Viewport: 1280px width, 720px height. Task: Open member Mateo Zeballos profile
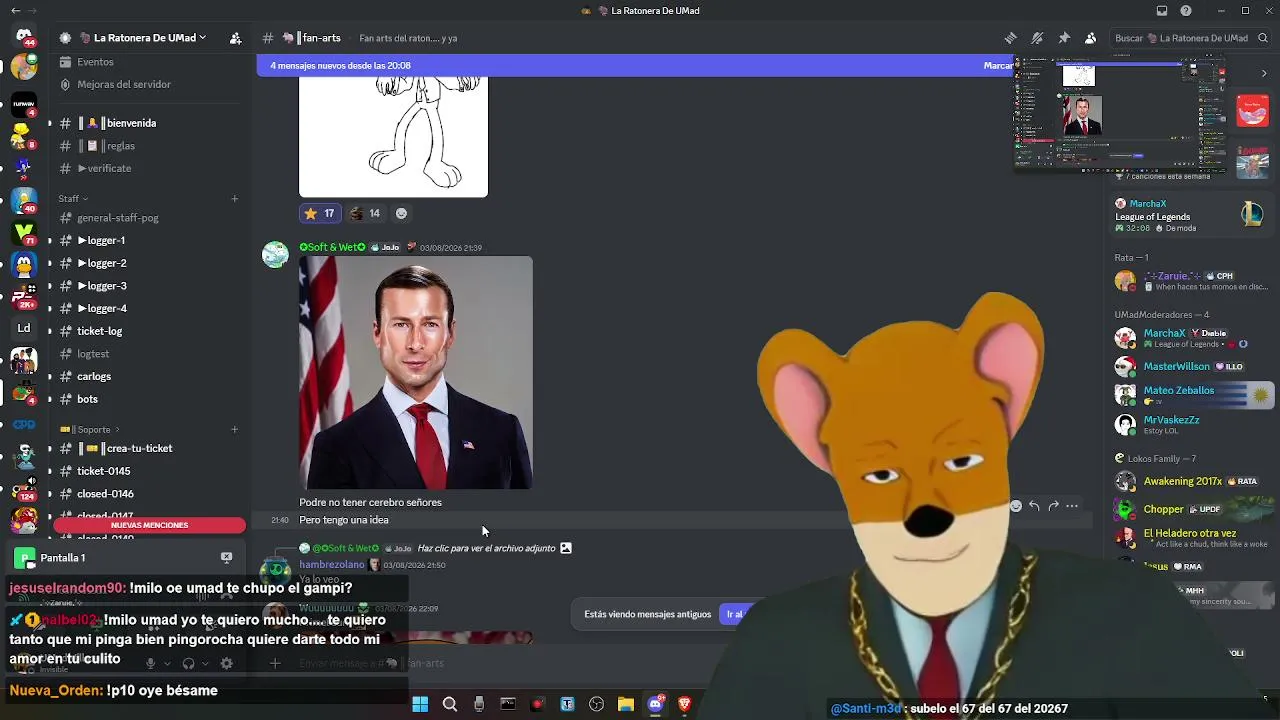click(1192, 395)
